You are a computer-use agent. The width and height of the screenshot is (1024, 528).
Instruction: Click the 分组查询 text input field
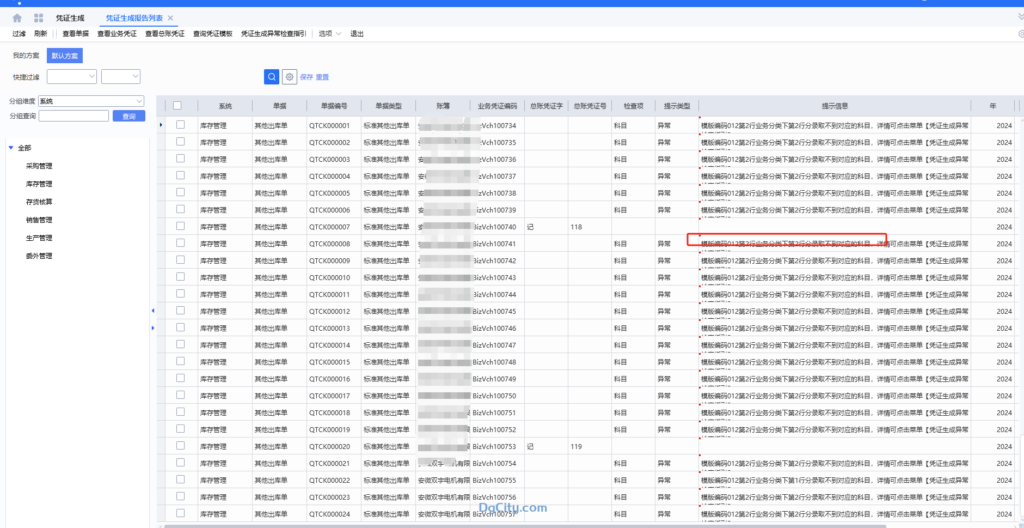click(x=73, y=116)
